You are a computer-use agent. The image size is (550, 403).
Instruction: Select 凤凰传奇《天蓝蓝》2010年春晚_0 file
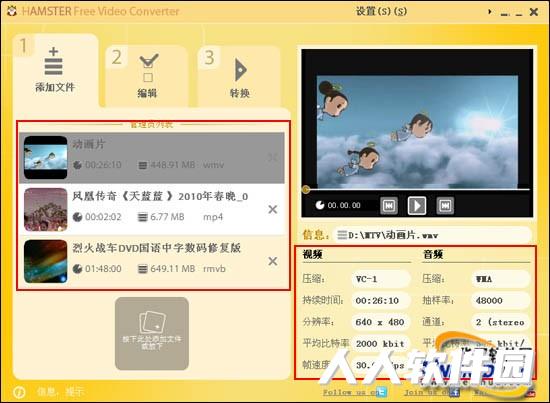(x=152, y=209)
